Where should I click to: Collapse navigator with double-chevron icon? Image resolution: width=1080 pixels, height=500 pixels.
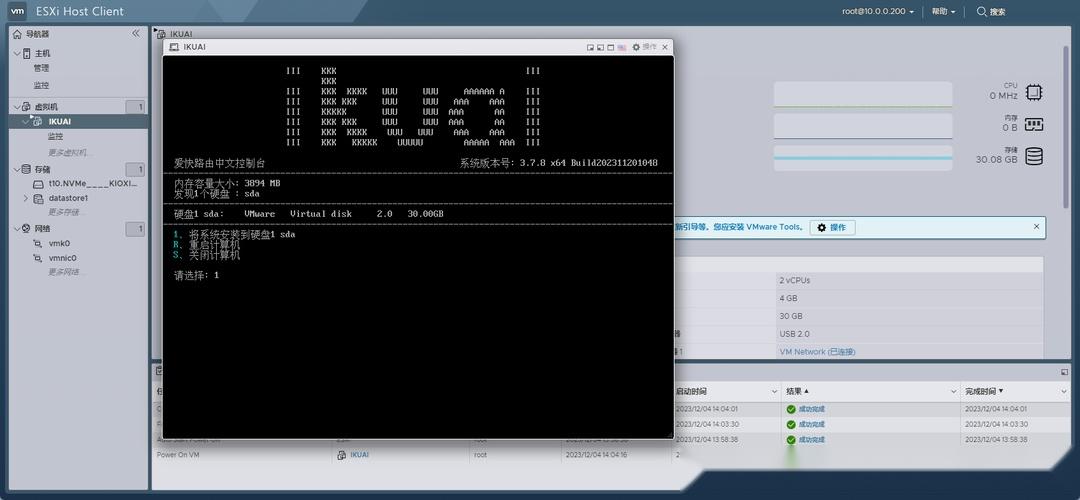click(x=136, y=33)
